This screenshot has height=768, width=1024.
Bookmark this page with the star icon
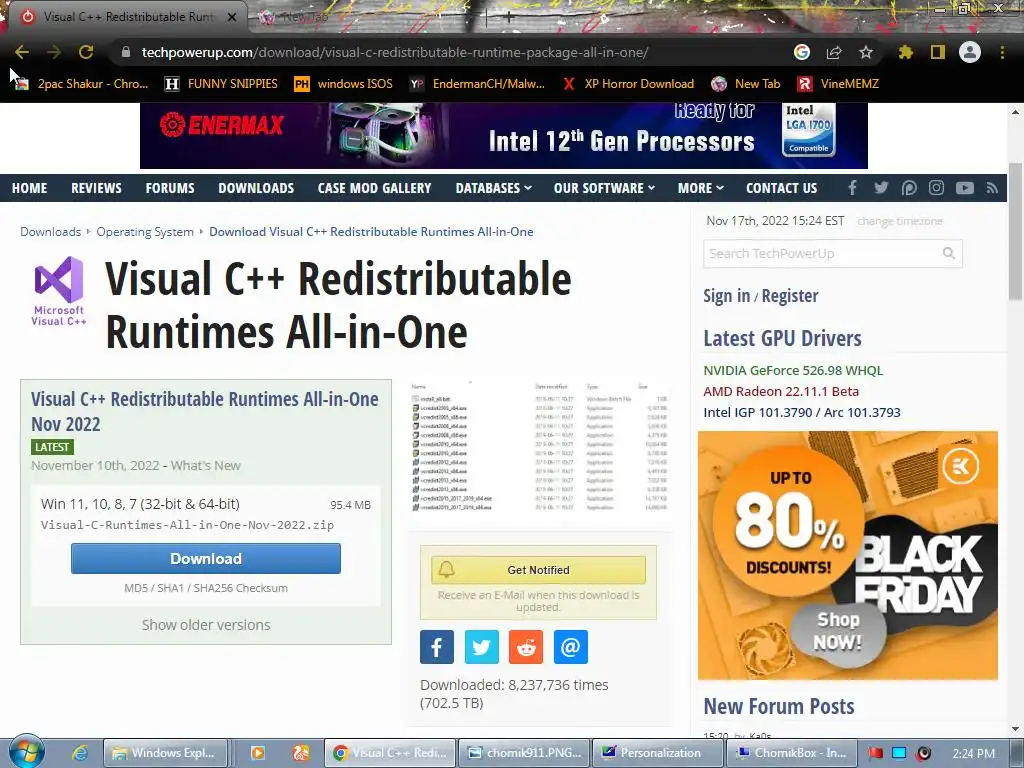point(866,52)
